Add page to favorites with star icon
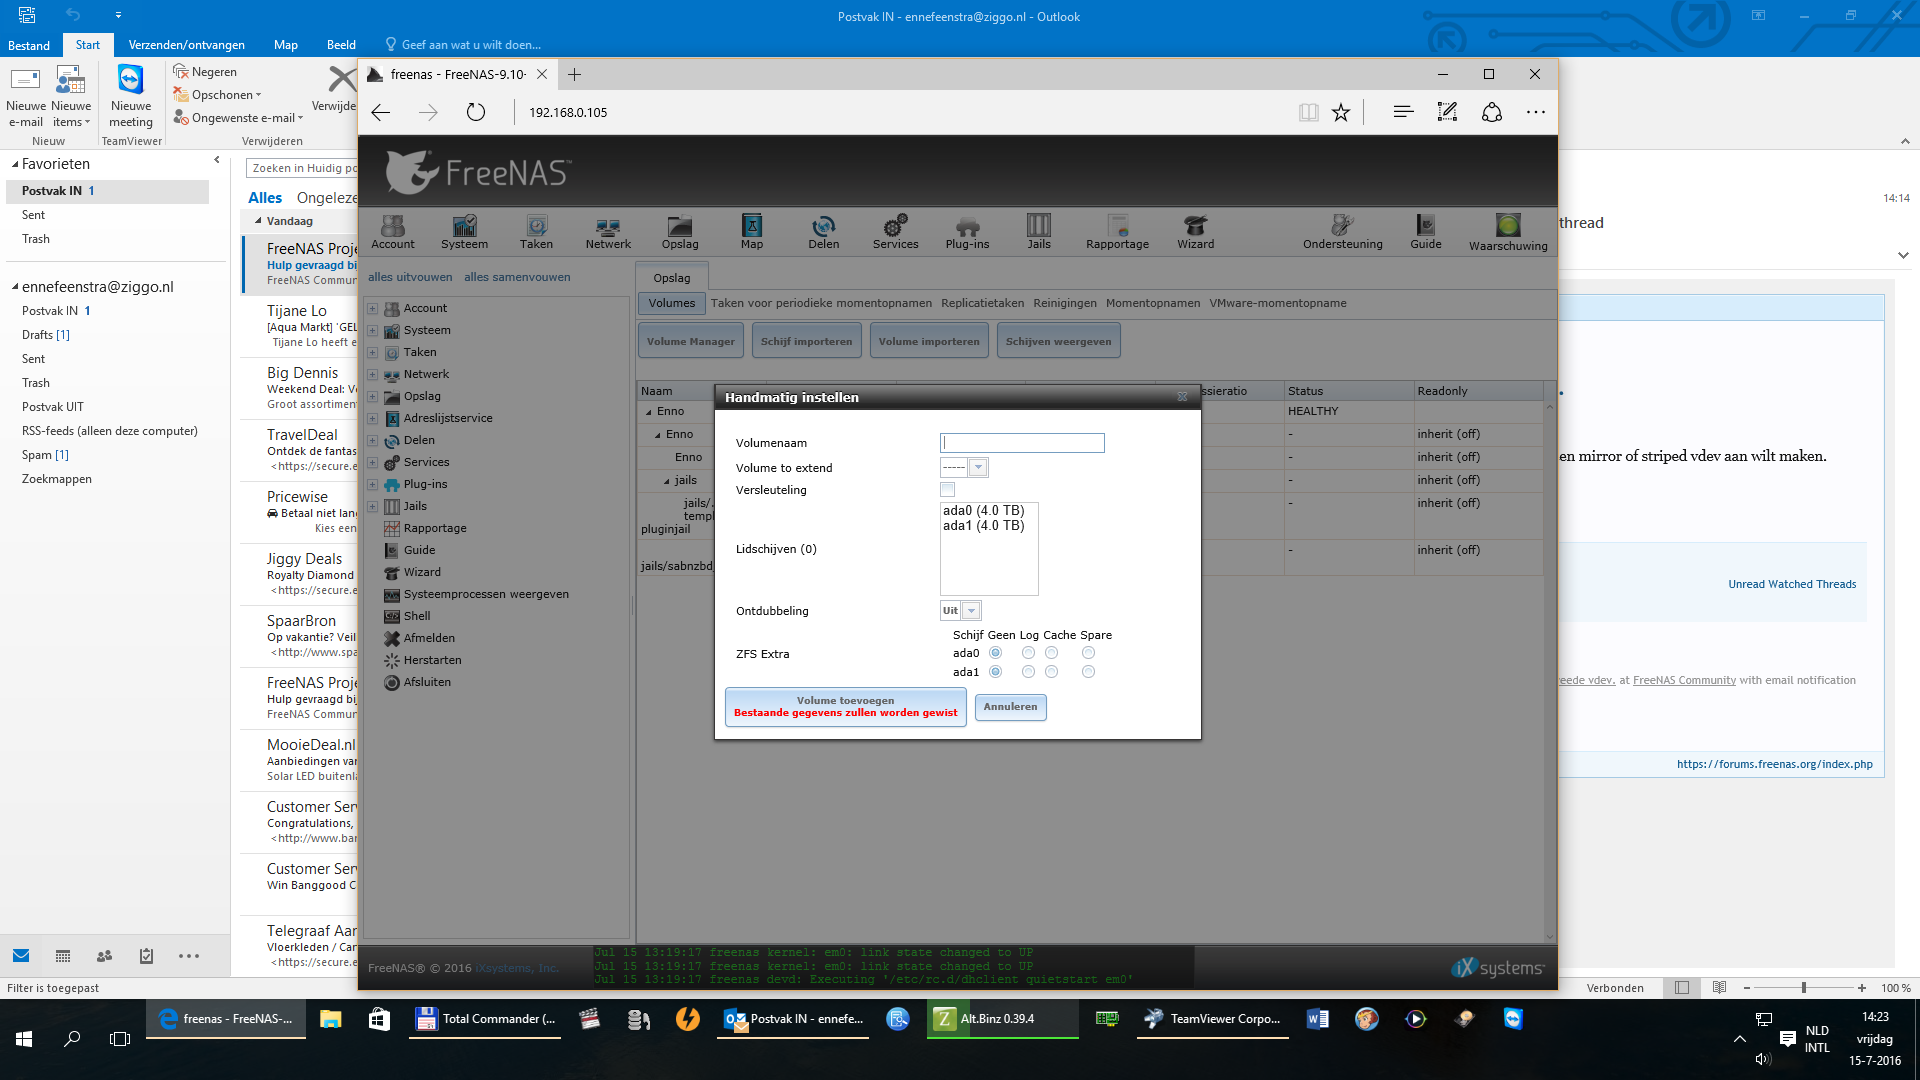Screen dimensions: 1920x1080 [x=1341, y=112]
